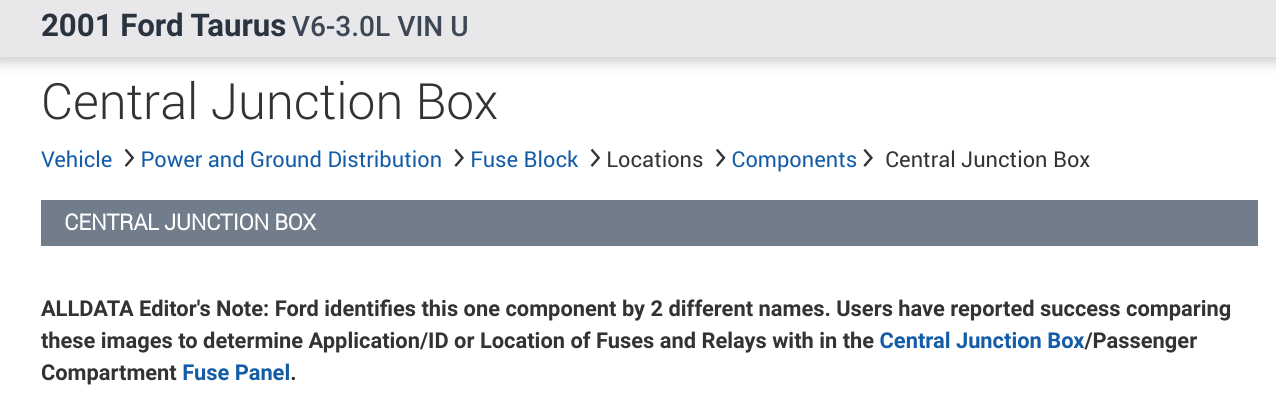
Task: Click the words Passenger Compartment in the note
Action: (x=1143, y=341)
